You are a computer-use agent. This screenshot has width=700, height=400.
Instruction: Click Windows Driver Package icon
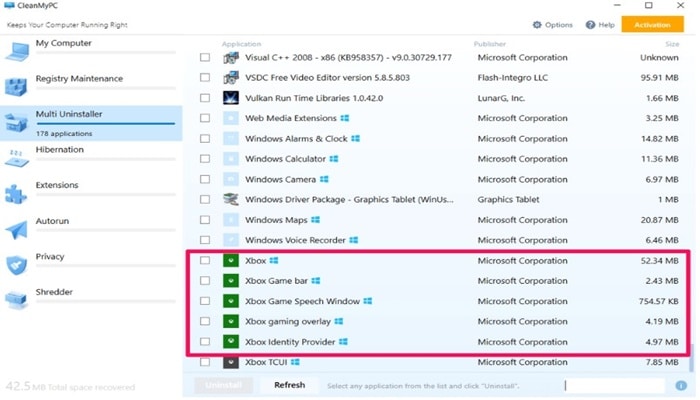[231, 199]
